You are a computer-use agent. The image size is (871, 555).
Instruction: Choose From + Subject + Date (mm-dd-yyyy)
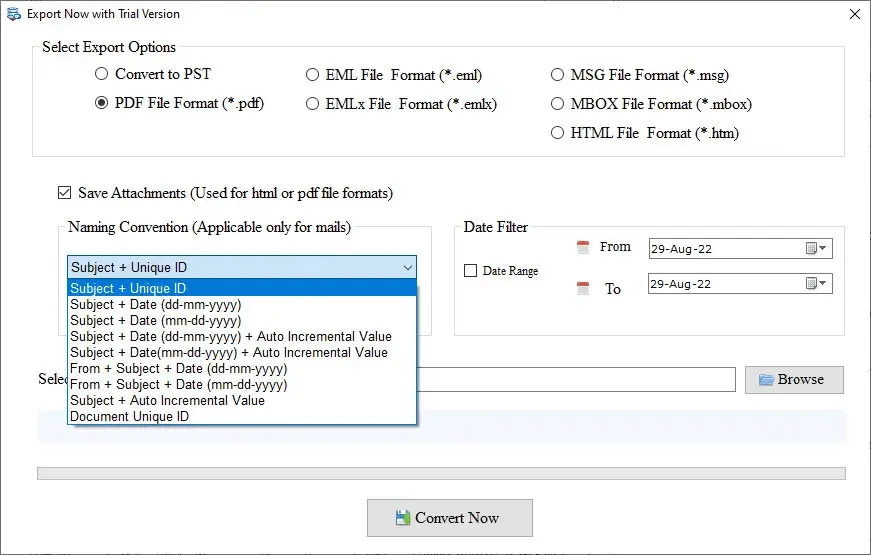tap(242, 384)
